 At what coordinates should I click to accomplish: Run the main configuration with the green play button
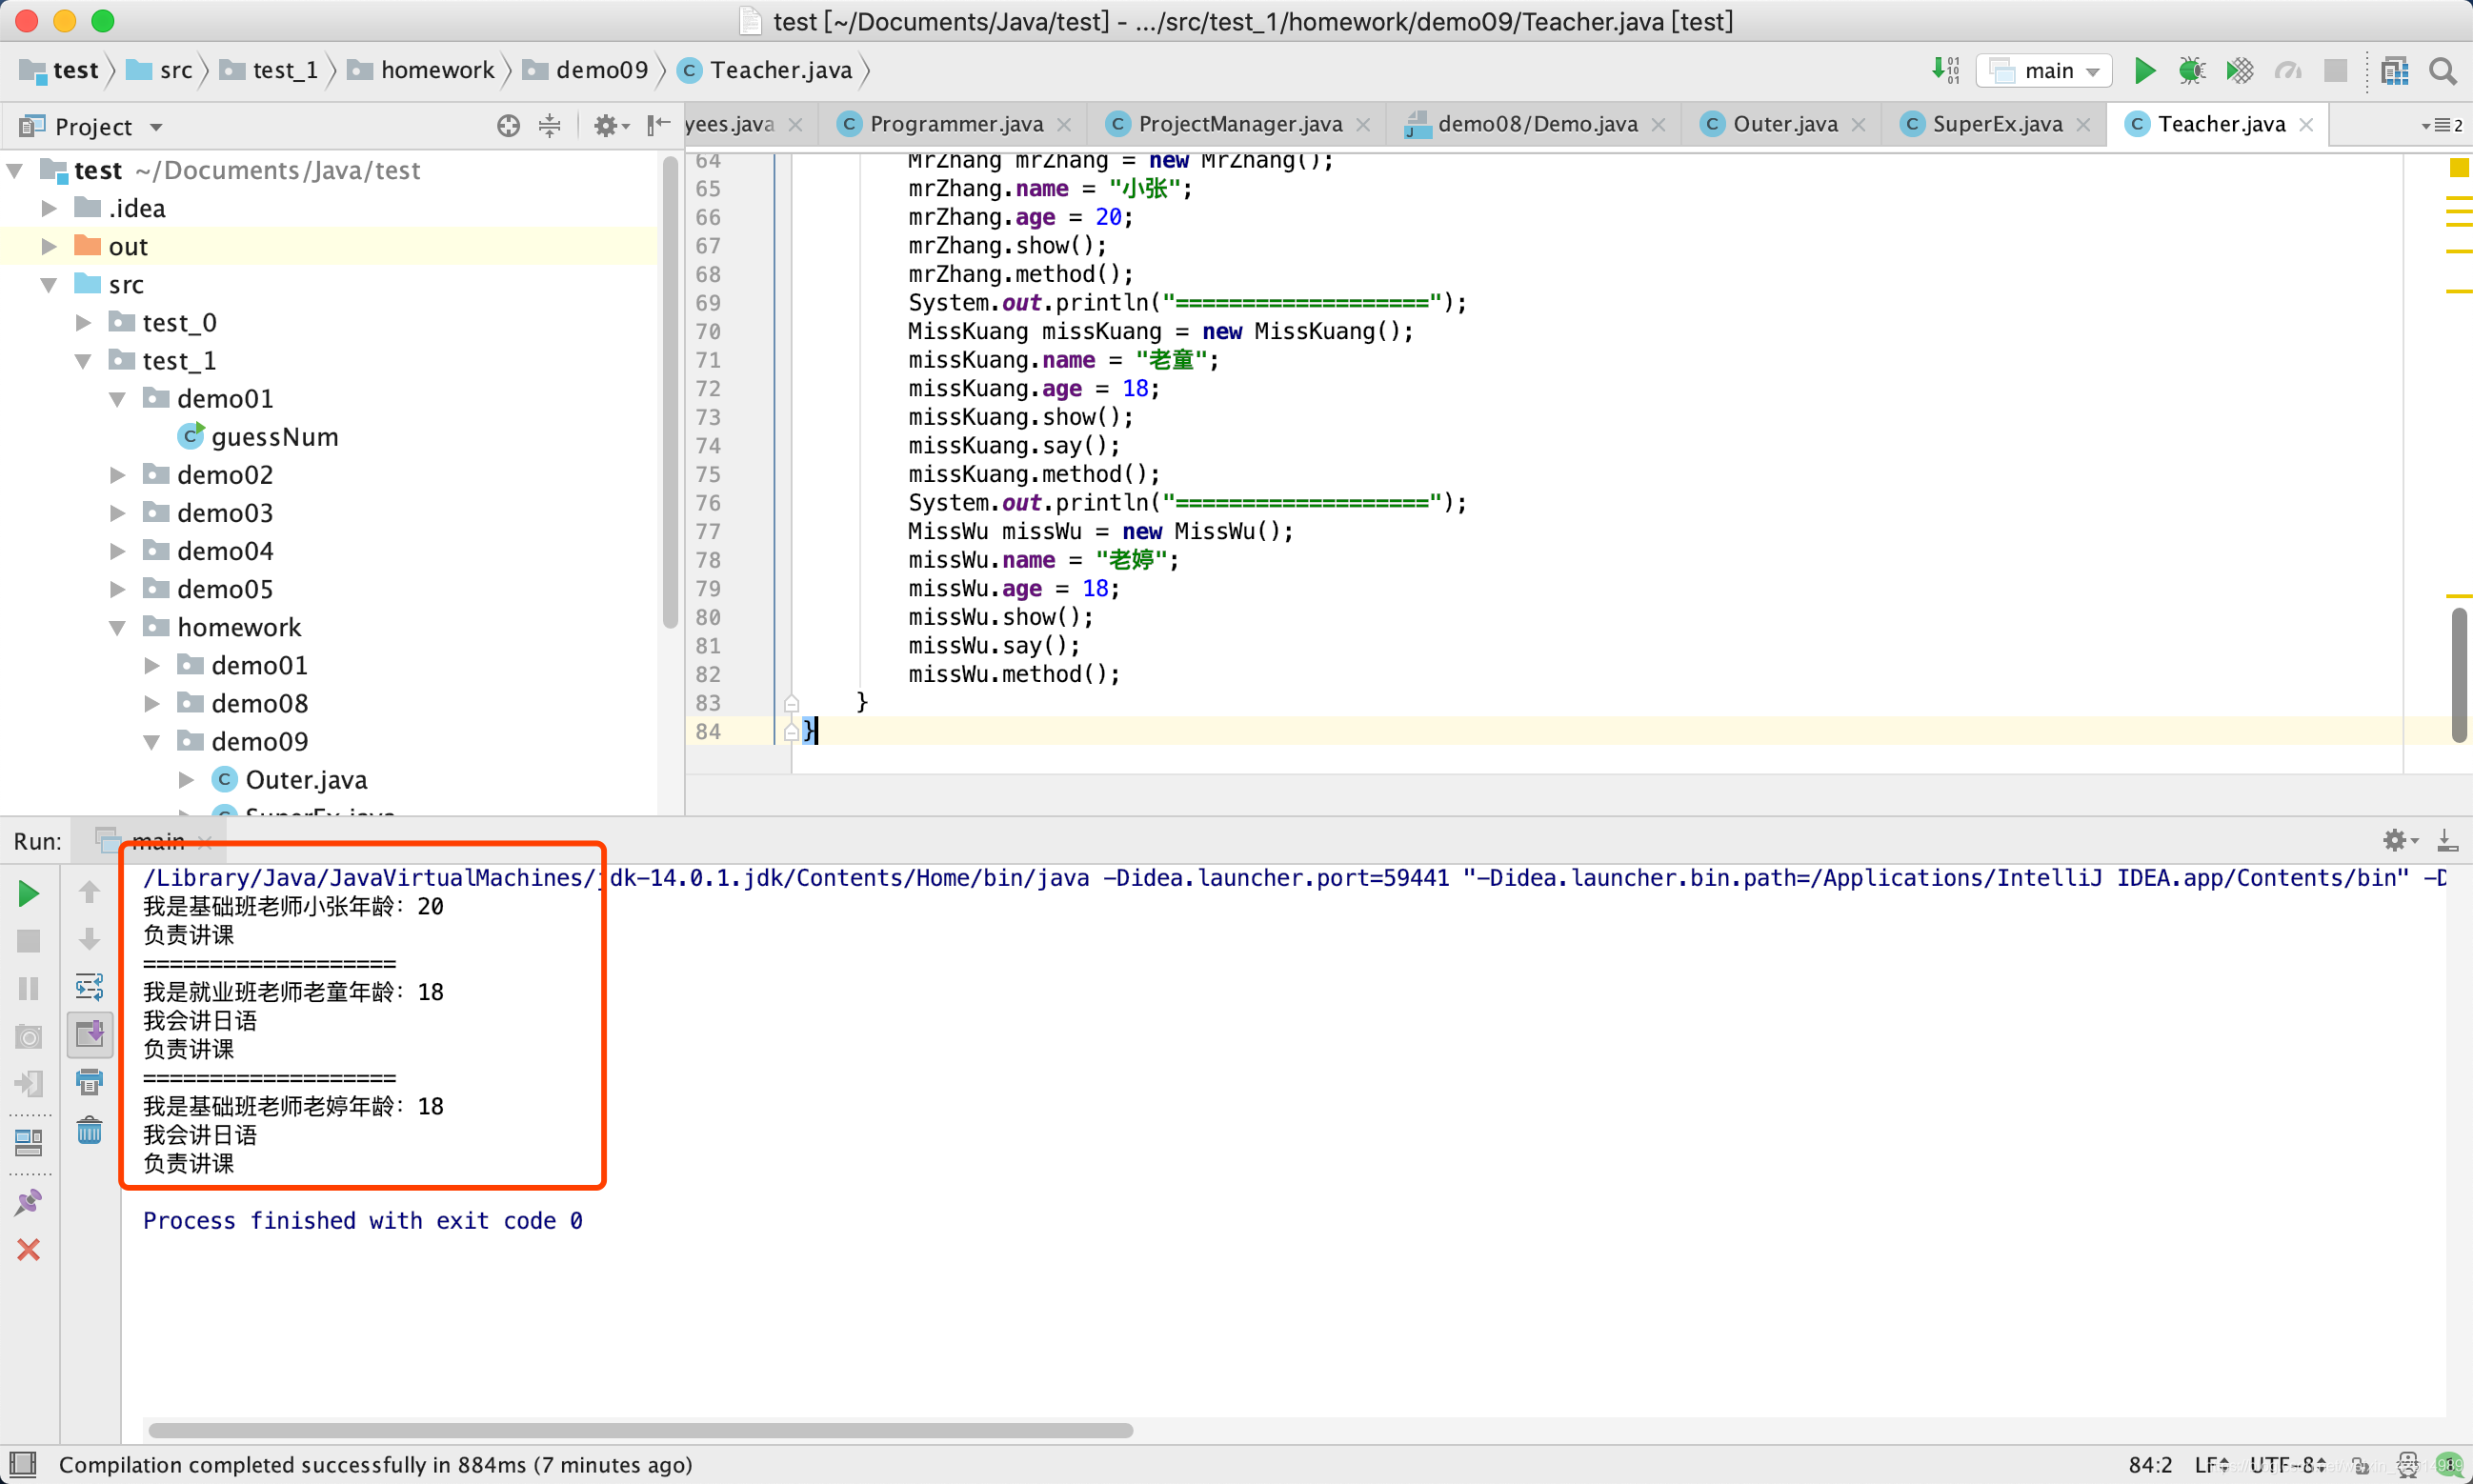2144,70
